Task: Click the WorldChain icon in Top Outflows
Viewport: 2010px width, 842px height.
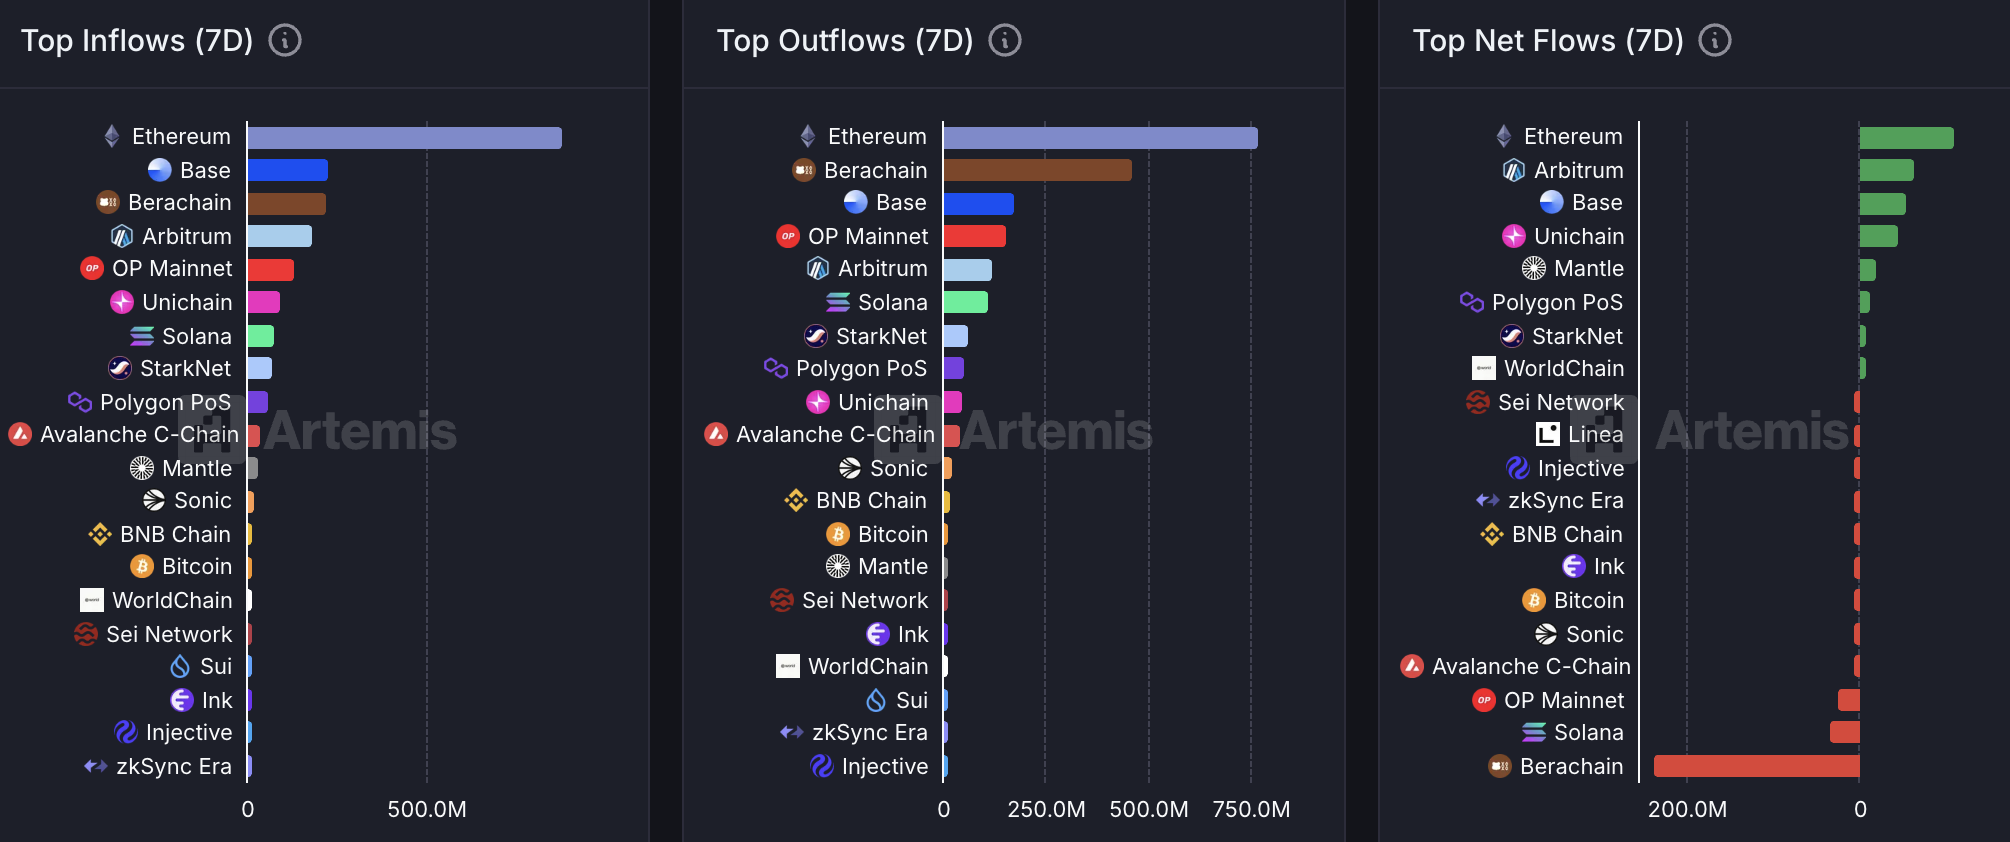Action: (788, 666)
